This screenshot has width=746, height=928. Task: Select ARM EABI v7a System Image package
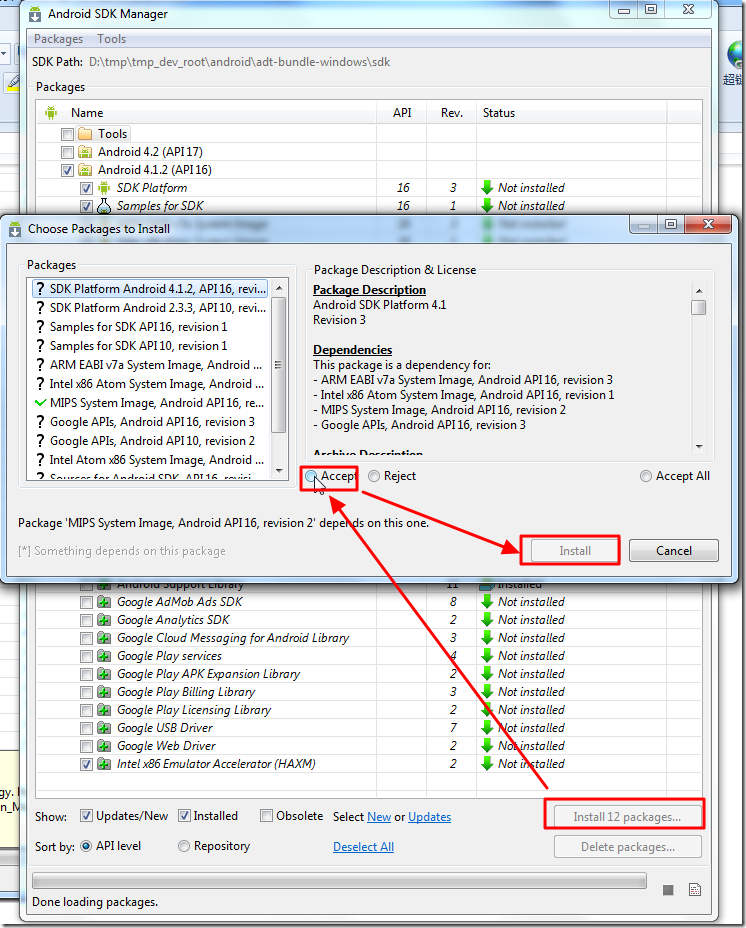point(150,365)
